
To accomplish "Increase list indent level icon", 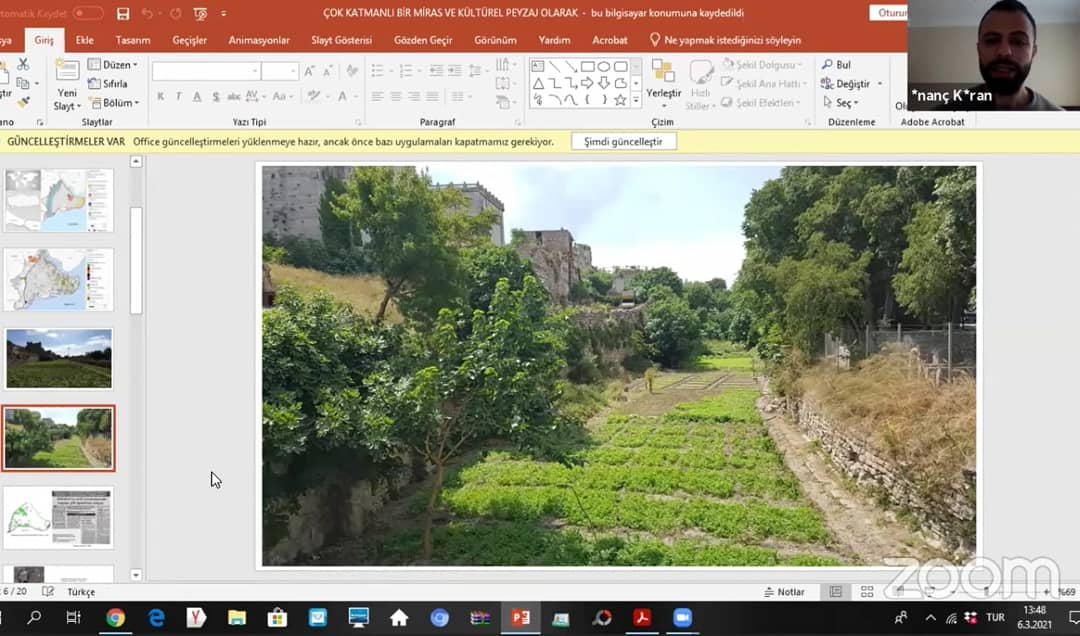I will tap(455, 71).
